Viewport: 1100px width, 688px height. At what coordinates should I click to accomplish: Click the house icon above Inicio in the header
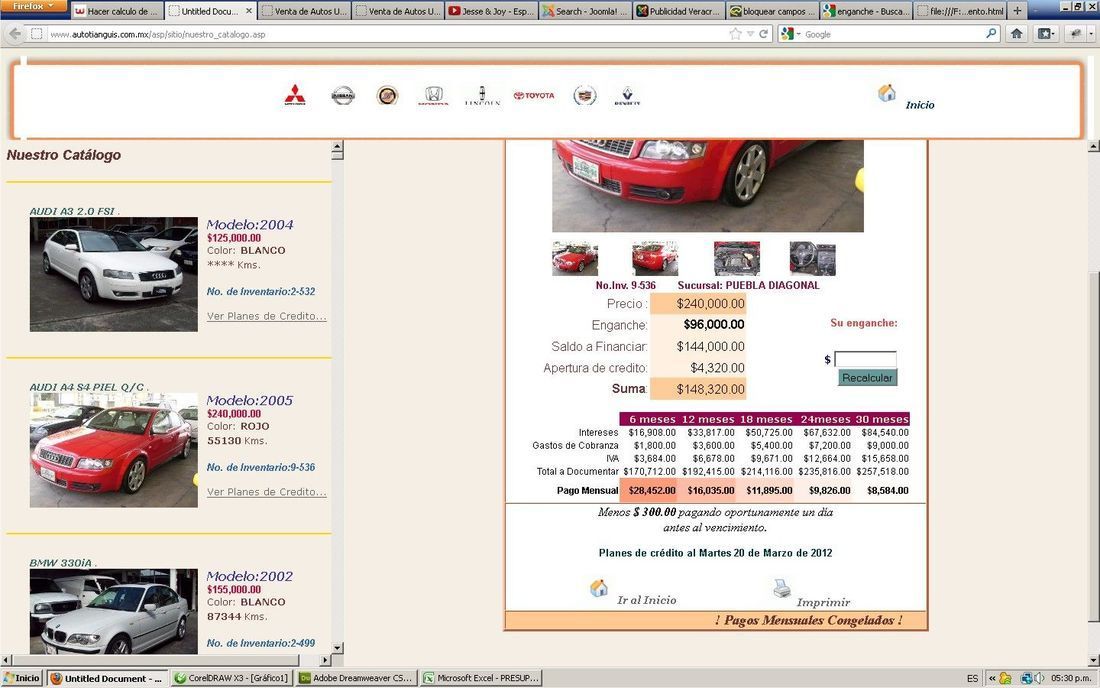coord(887,93)
